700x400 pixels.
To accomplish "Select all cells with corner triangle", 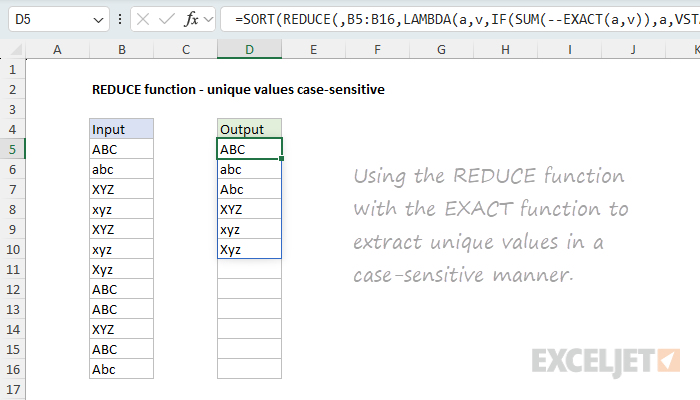I will pos(14,49).
